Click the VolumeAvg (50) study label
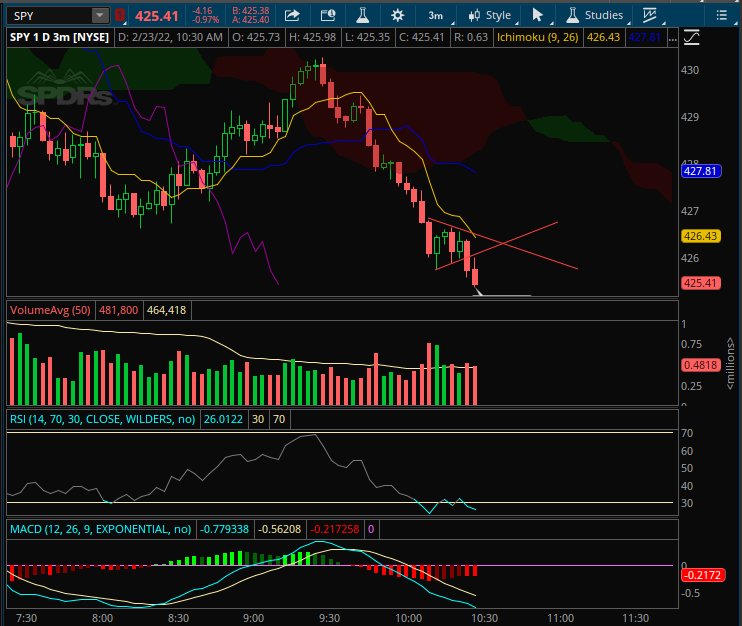 tap(50, 310)
